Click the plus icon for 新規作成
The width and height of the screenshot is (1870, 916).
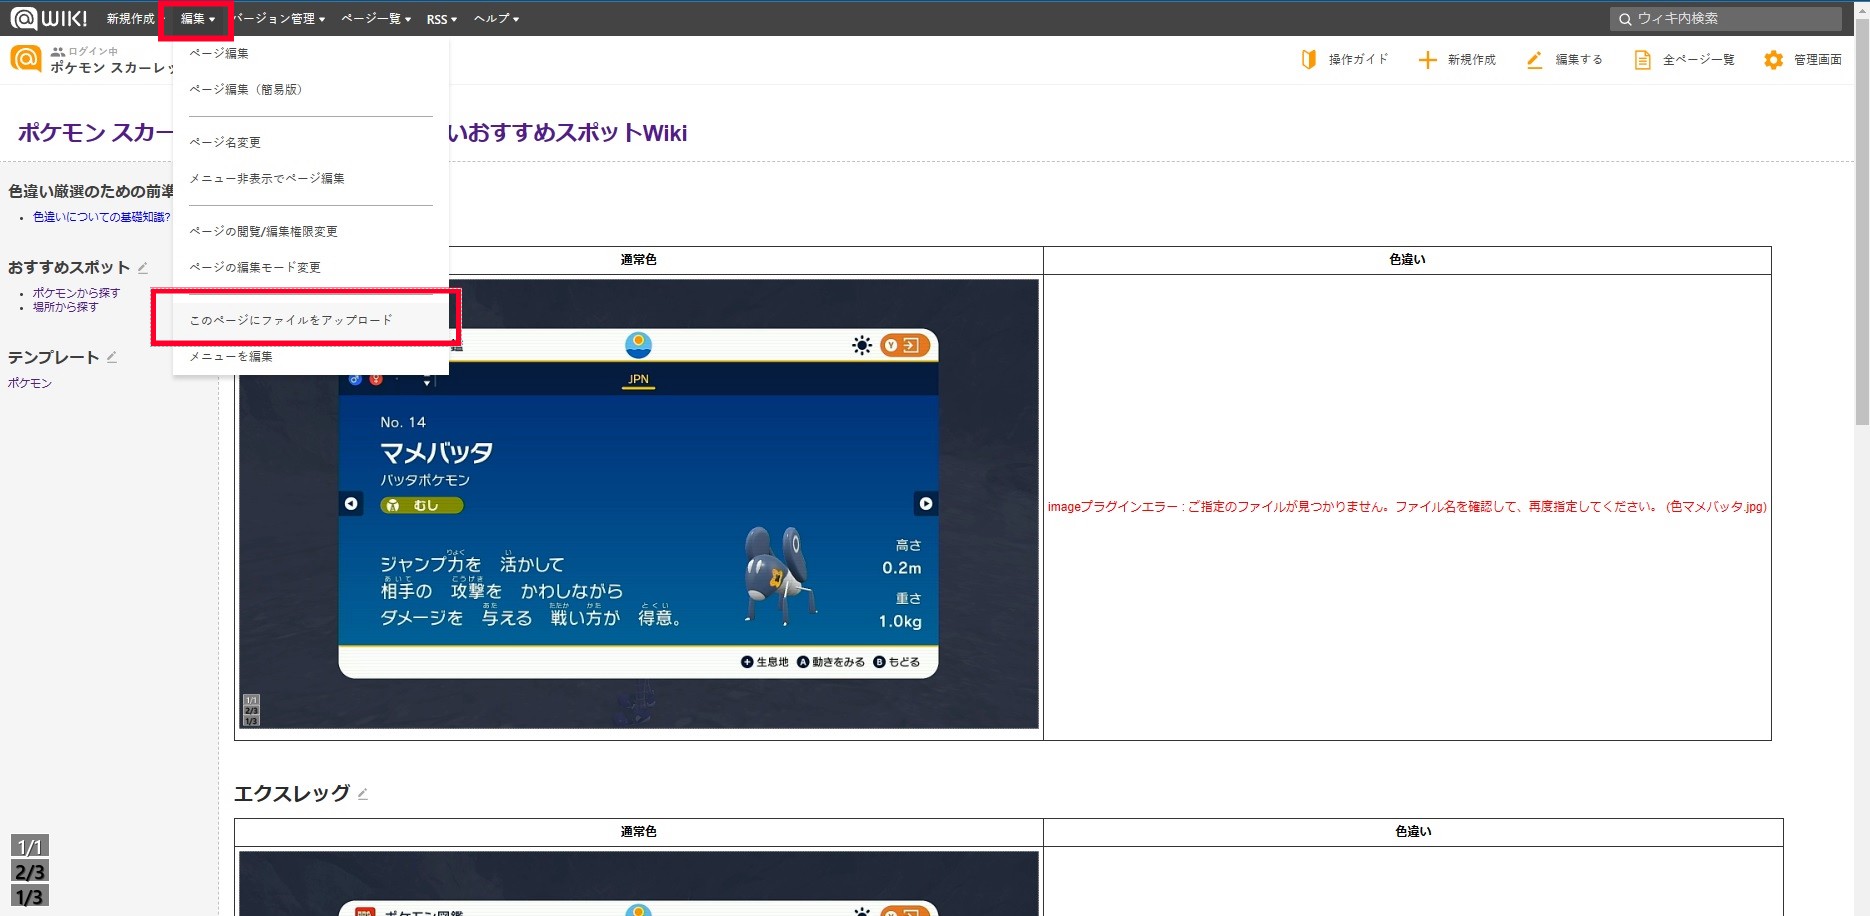(1427, 60)
